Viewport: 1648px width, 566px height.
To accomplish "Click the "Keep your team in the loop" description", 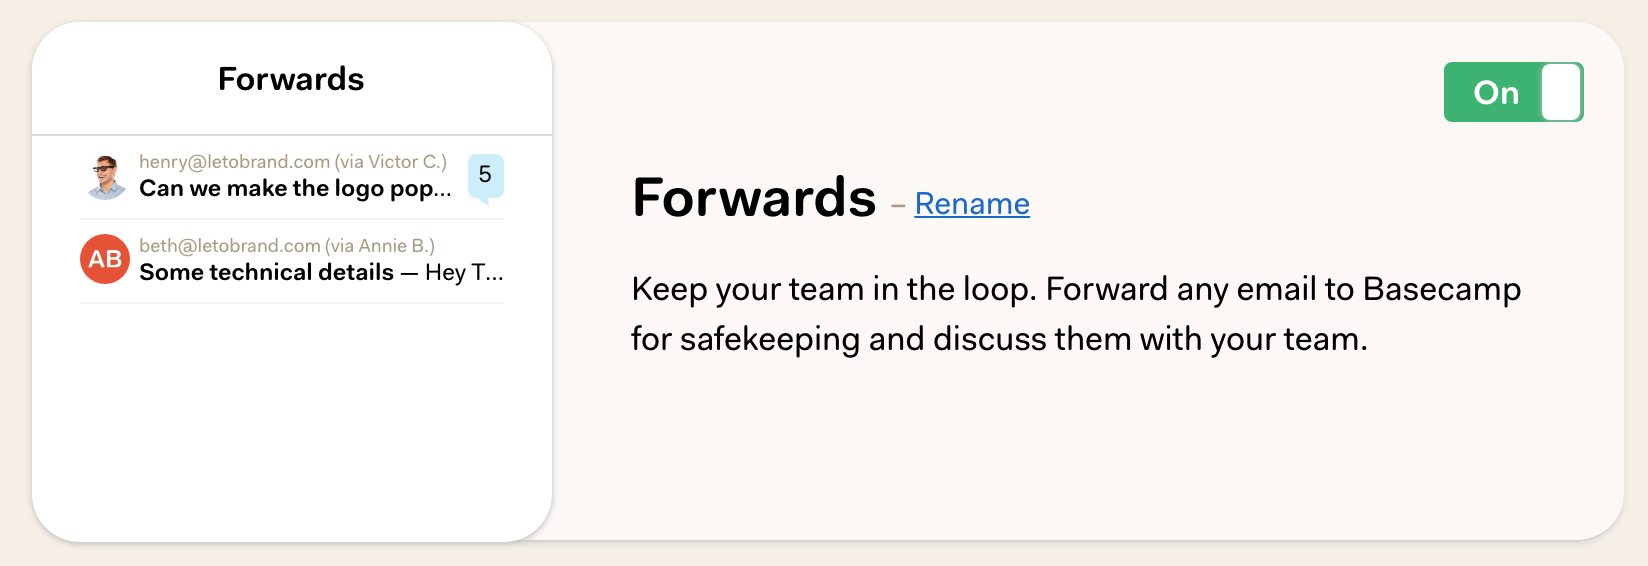I will point(1076,314).
